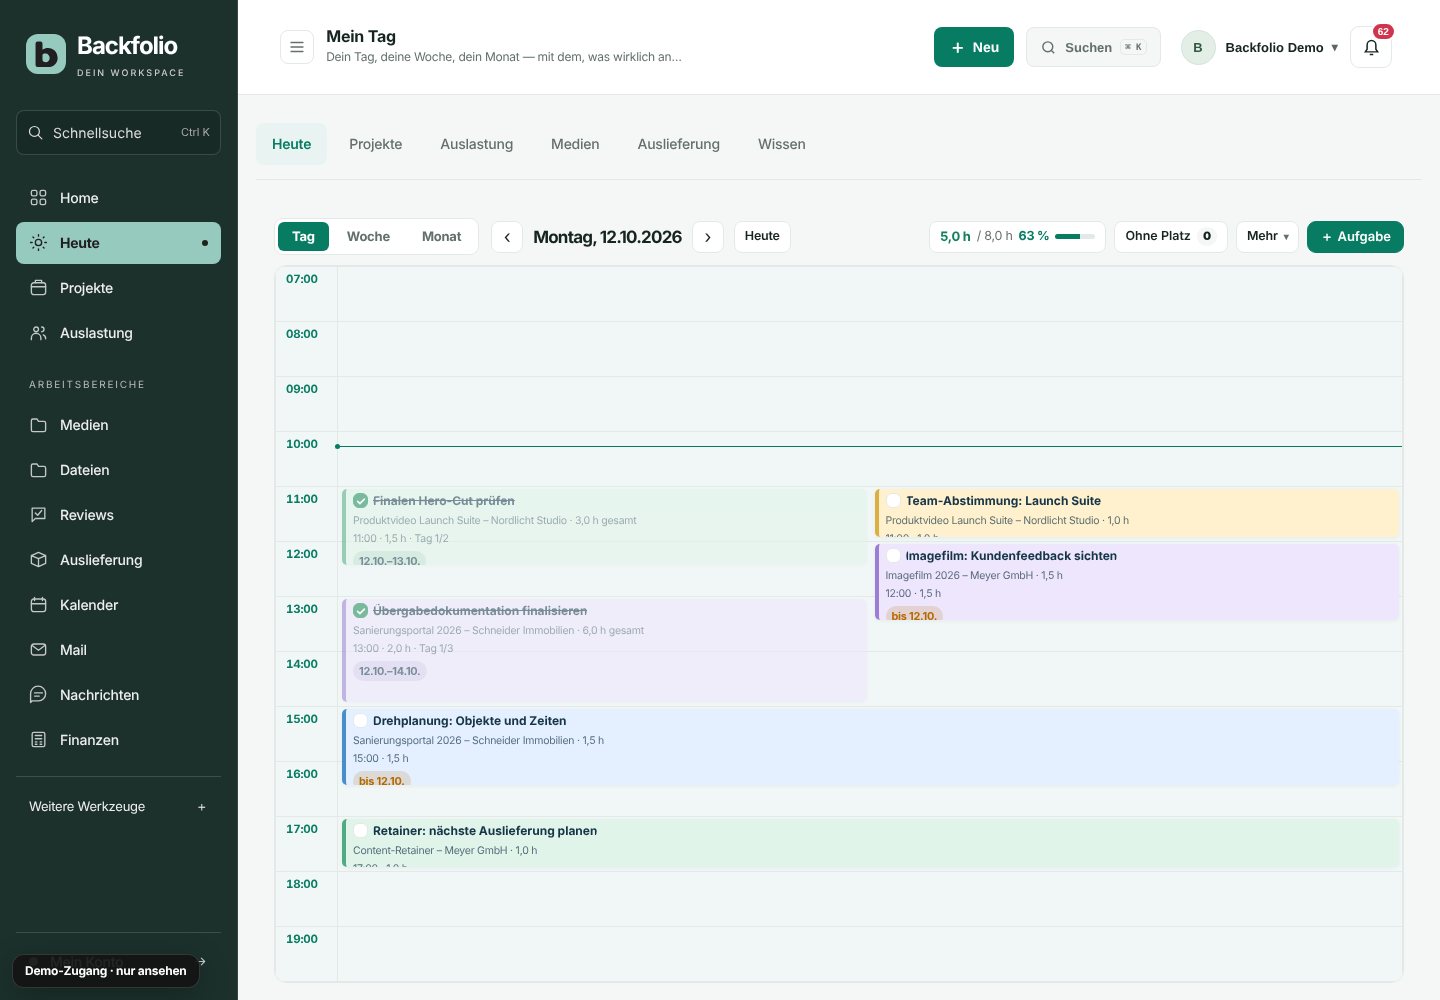Viewport: 1440px width, 1000px height.
Task: Uncheck the Finalen Hero-Cut prüfen task
Action: pyautogui.click(x=361, y=501)
